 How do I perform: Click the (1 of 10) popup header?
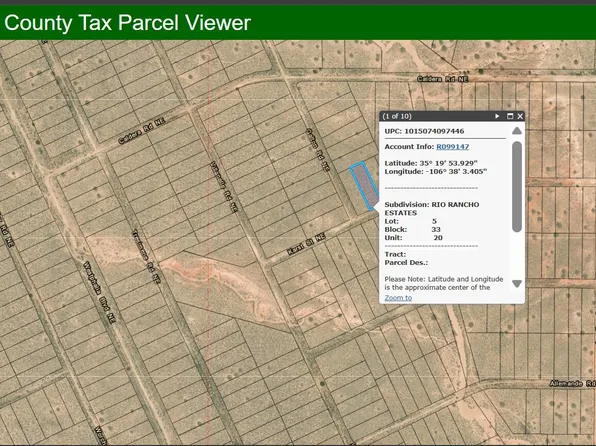397,116
